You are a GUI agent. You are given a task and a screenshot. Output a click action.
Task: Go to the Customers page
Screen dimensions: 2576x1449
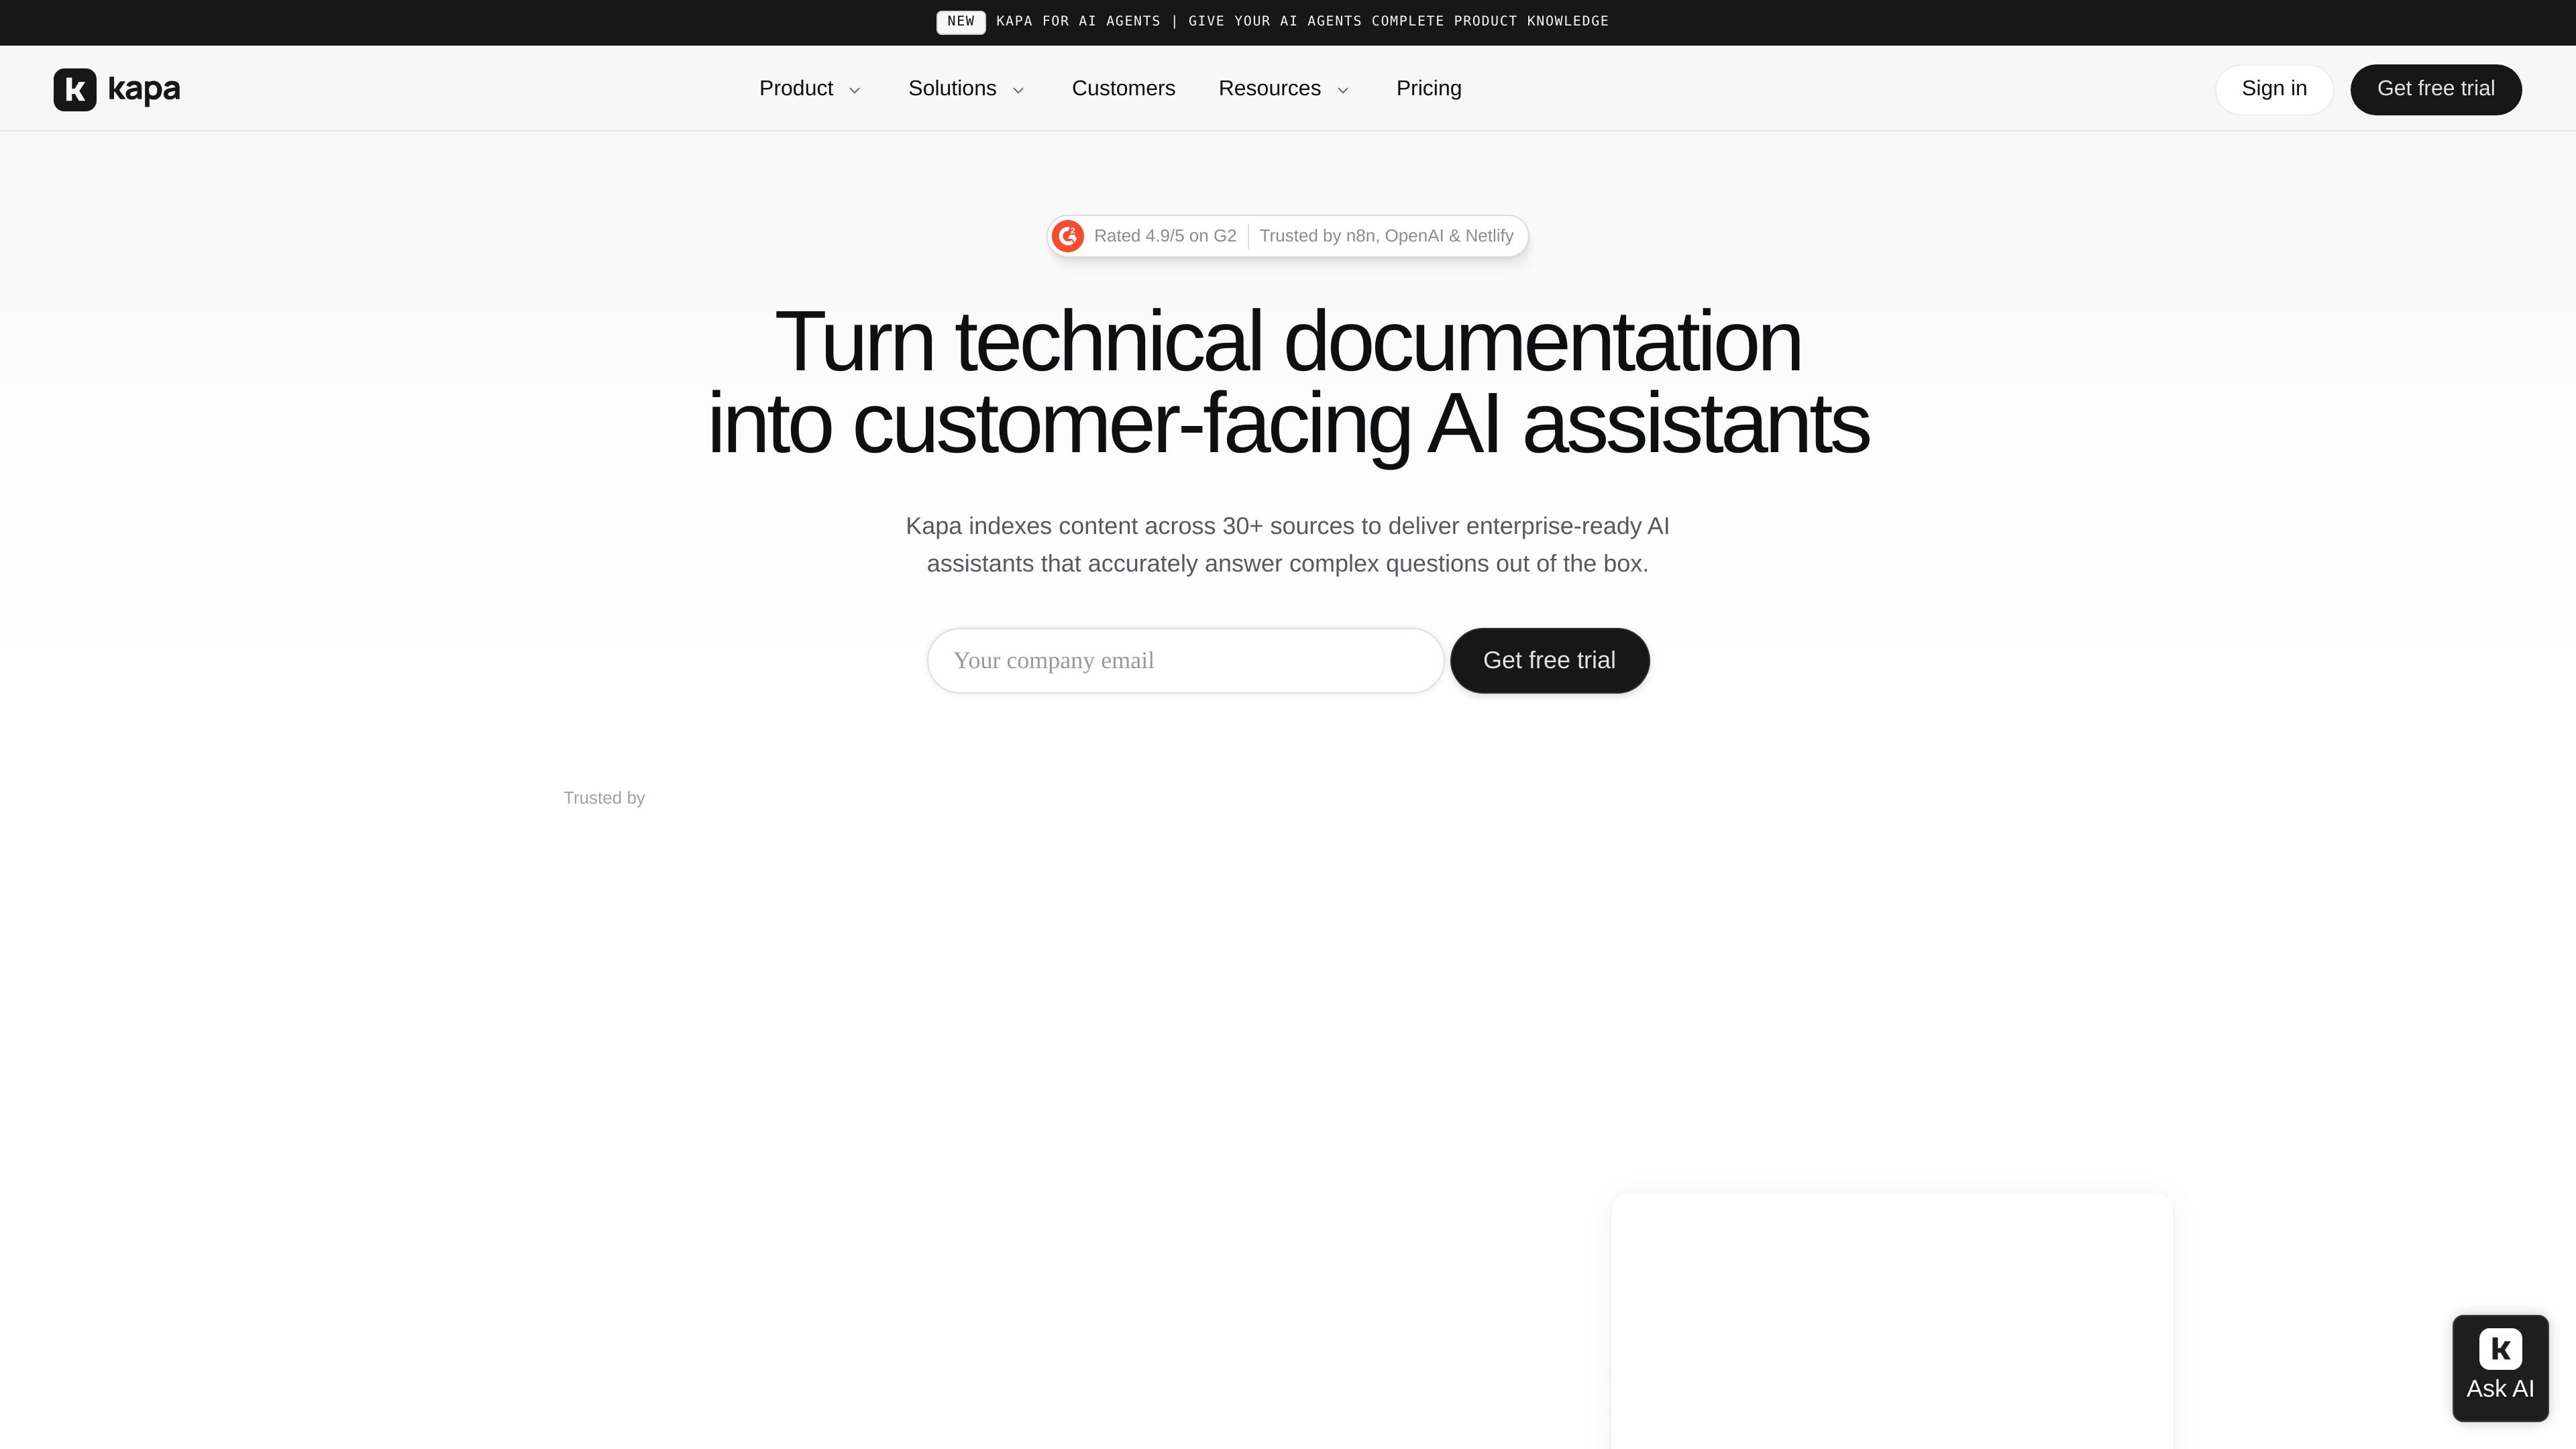(x=1123, y=88)
